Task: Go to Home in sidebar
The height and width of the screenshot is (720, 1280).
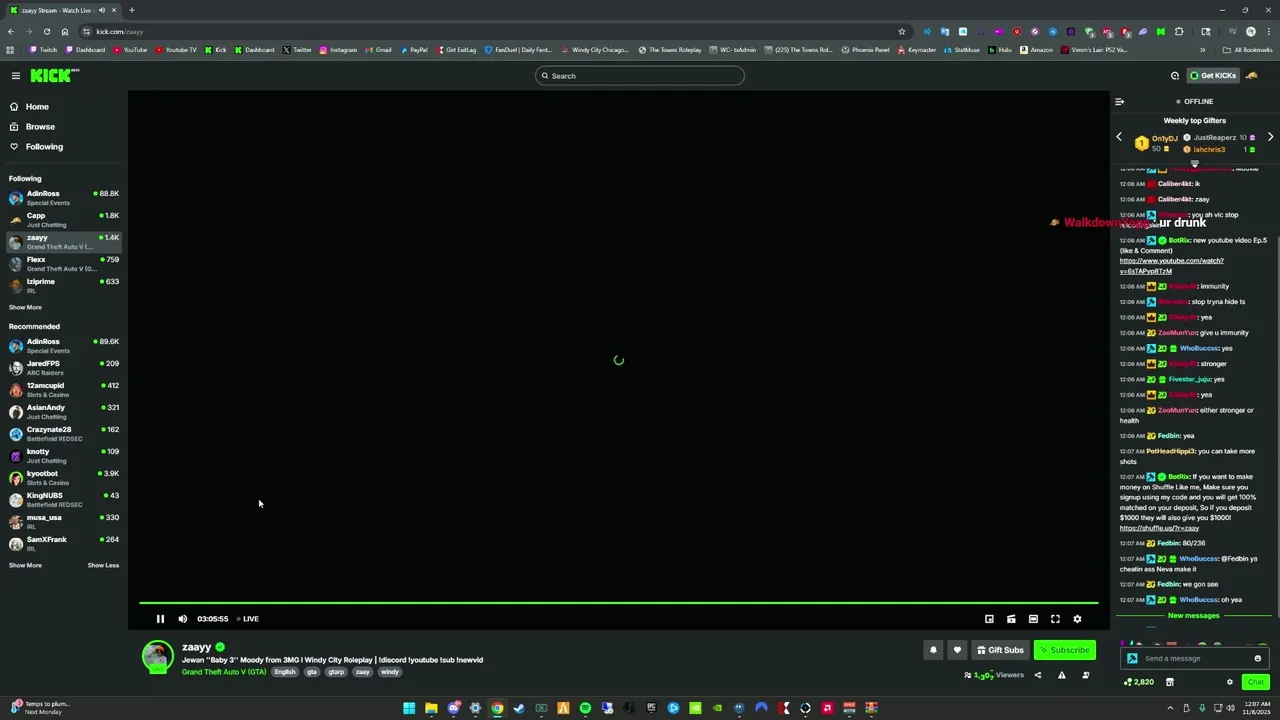Action: coord(64,107)
